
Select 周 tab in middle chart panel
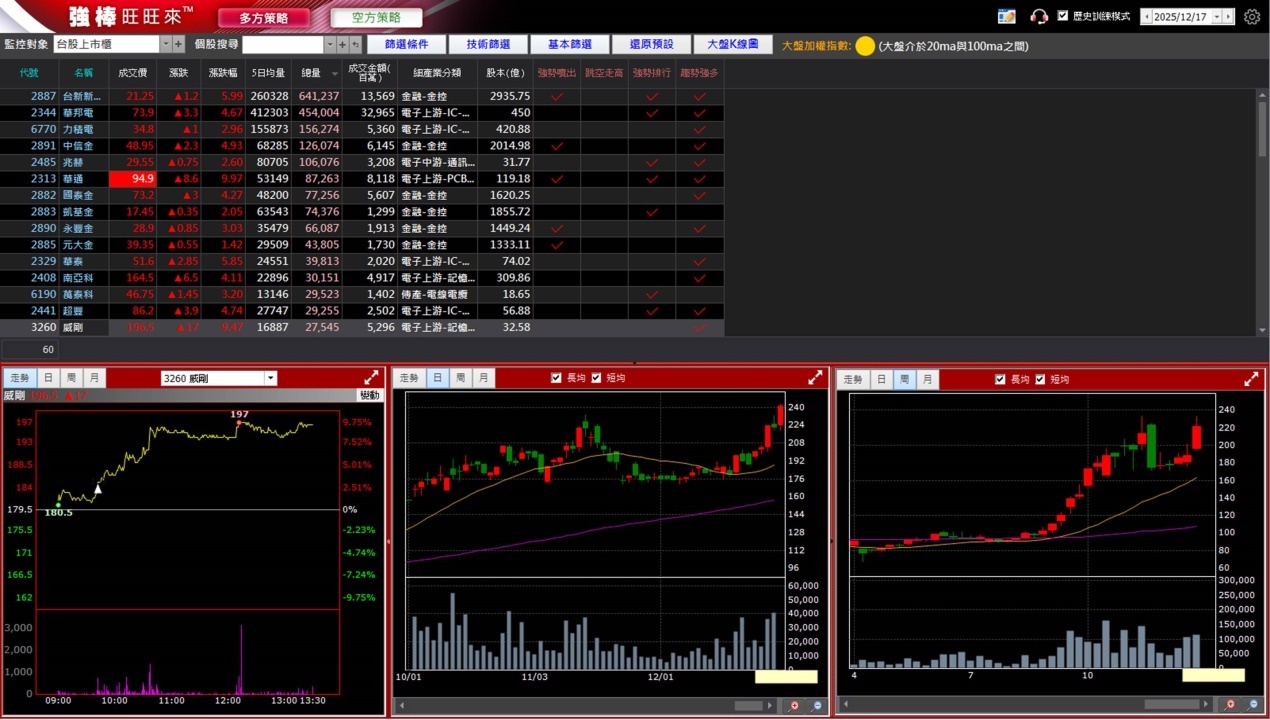(460, 378)
